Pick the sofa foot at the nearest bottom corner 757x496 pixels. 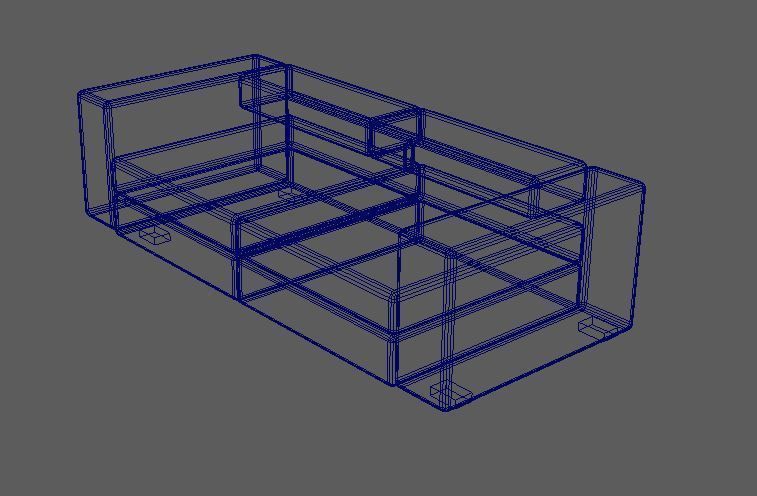450,393
